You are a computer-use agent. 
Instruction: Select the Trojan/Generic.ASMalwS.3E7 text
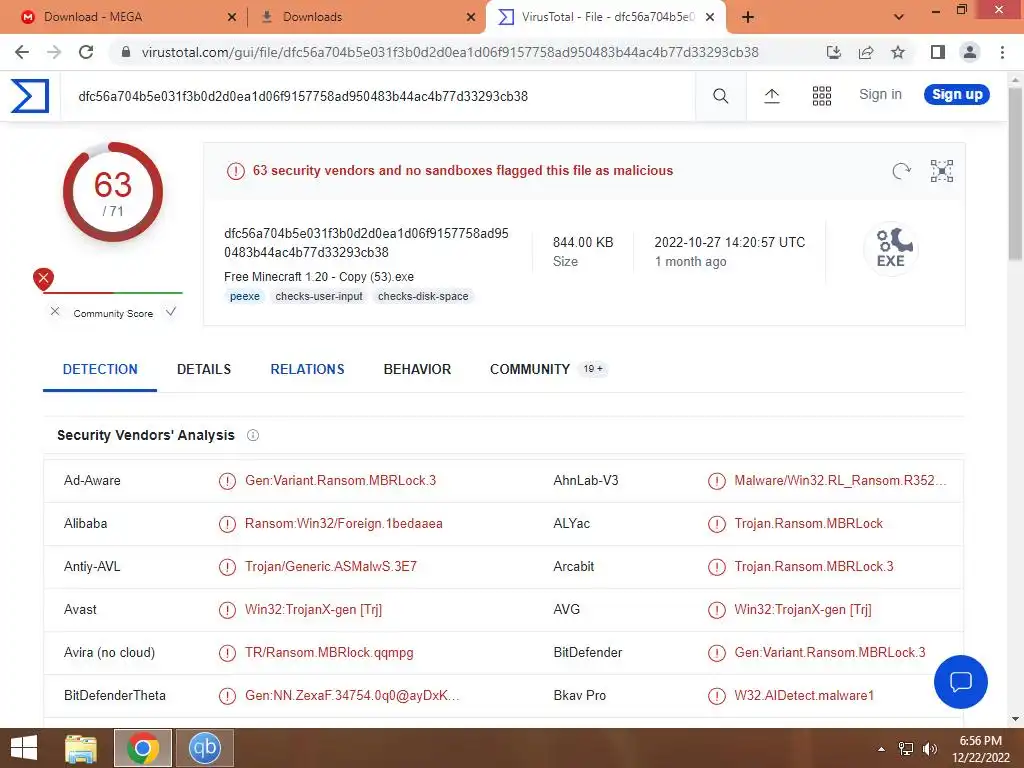330,567
